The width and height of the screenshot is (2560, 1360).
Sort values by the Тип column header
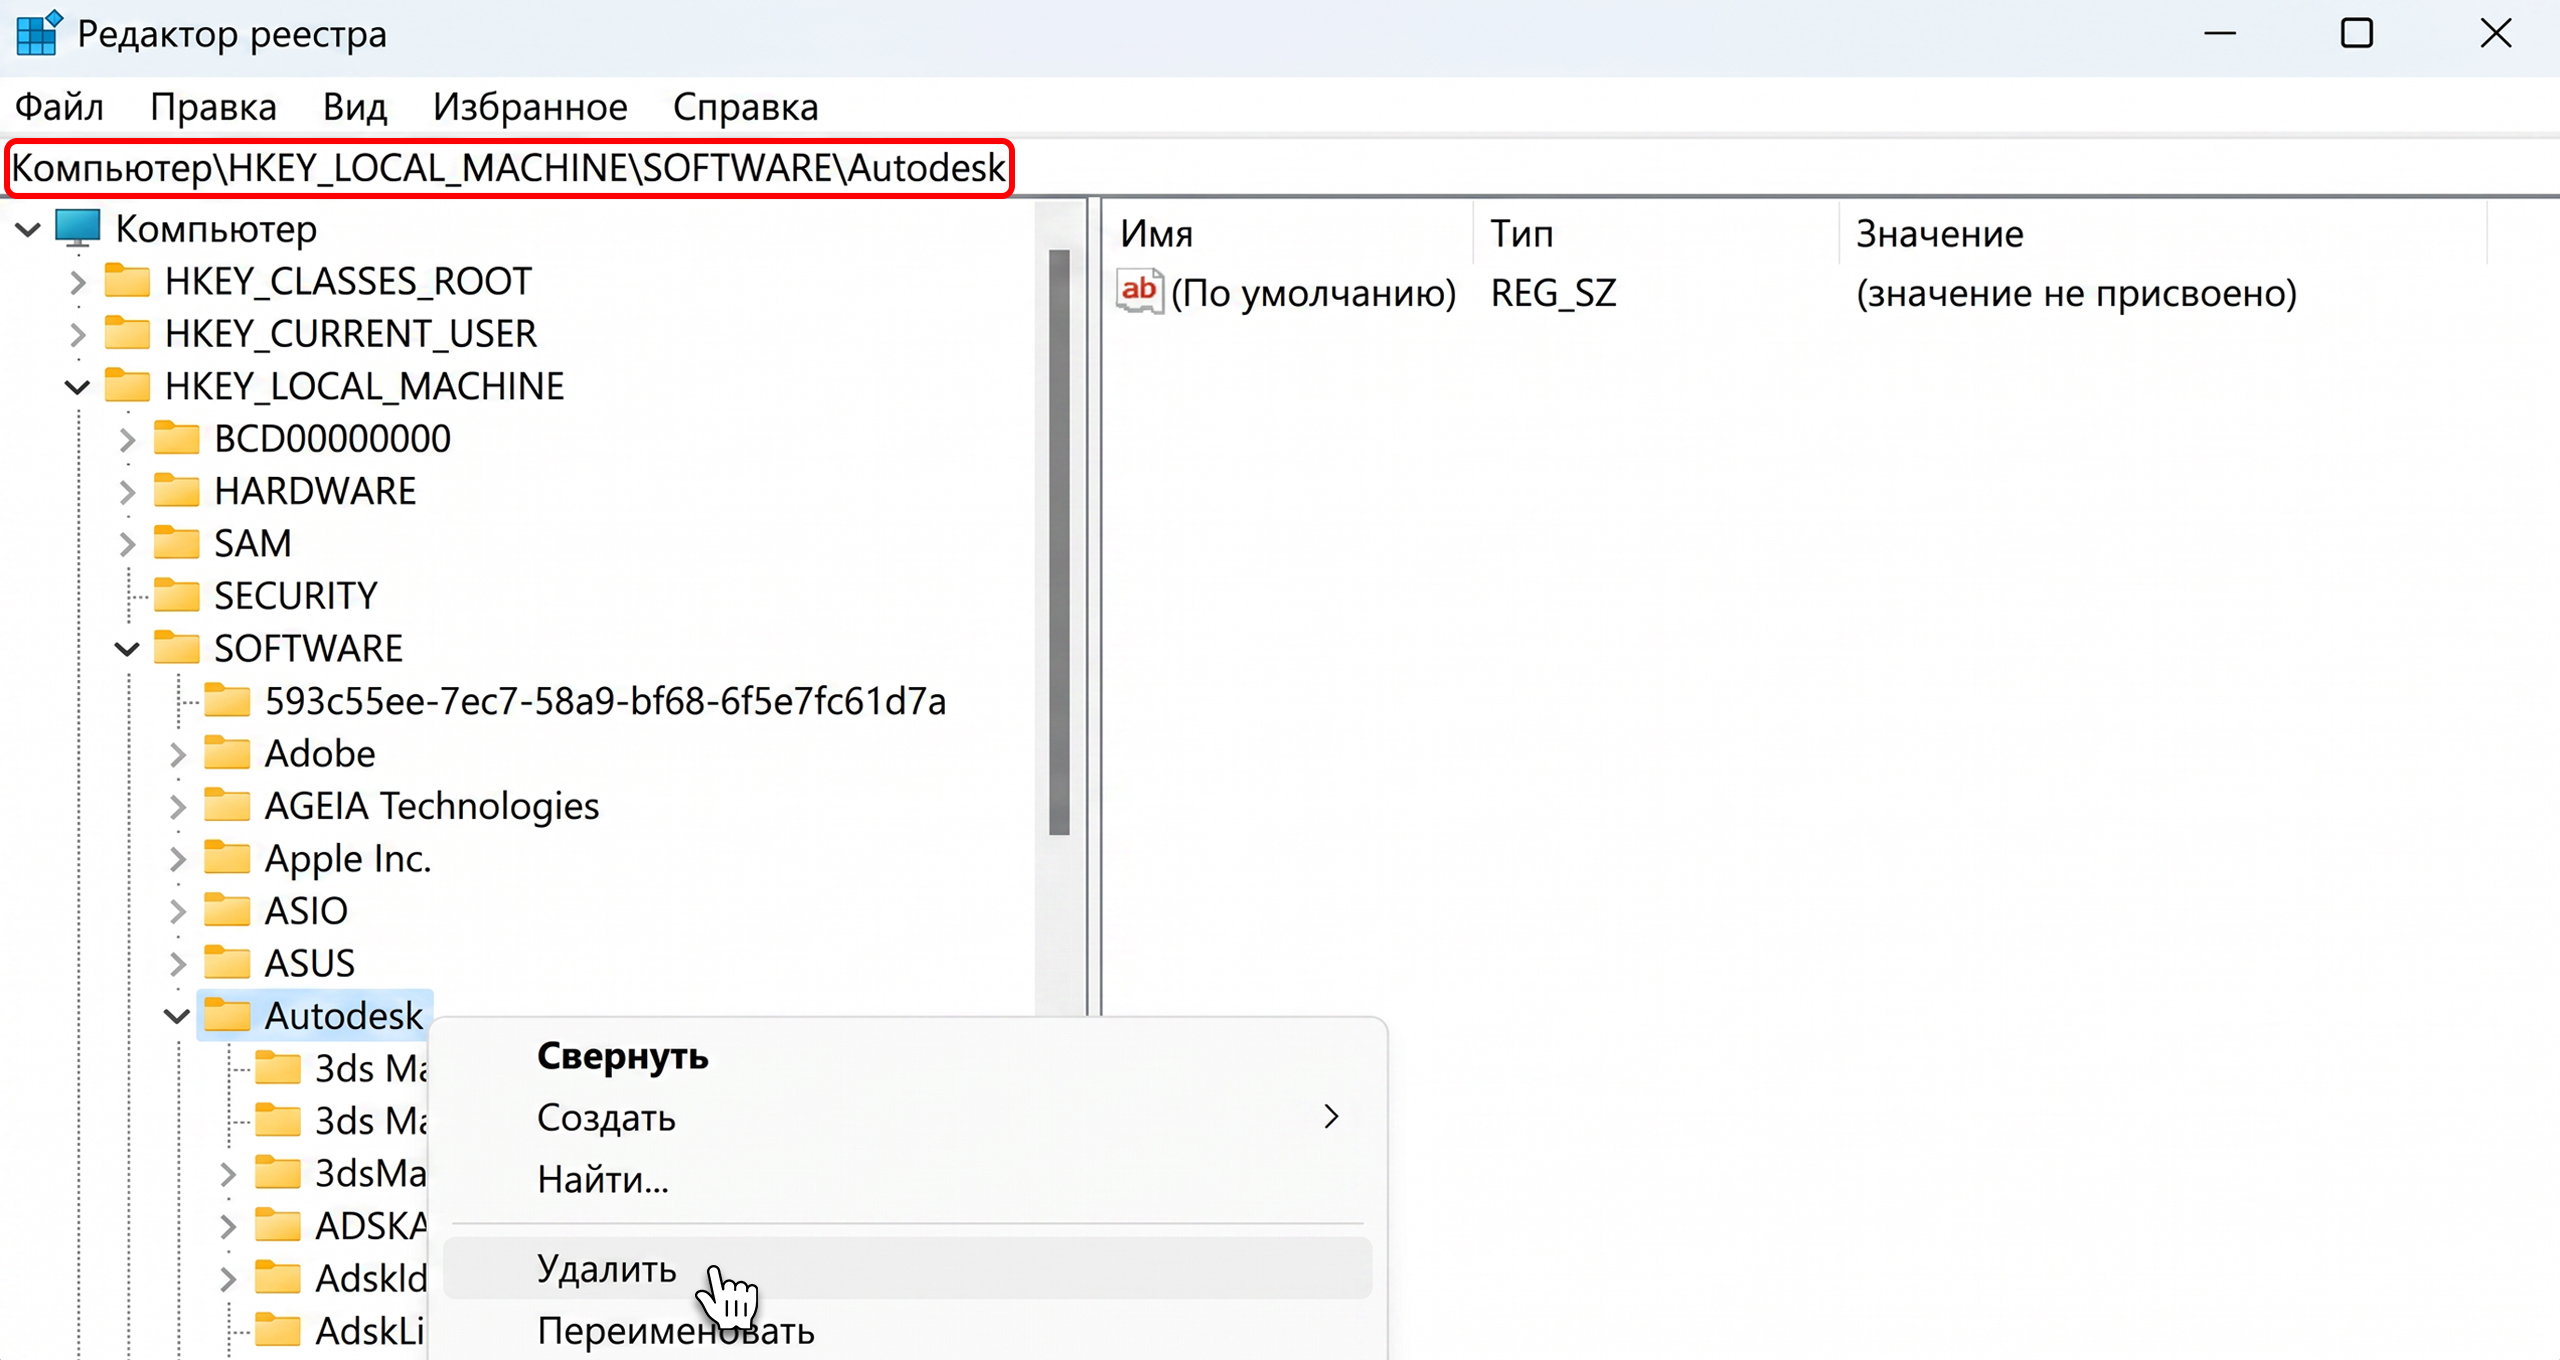coord(1656,233)
